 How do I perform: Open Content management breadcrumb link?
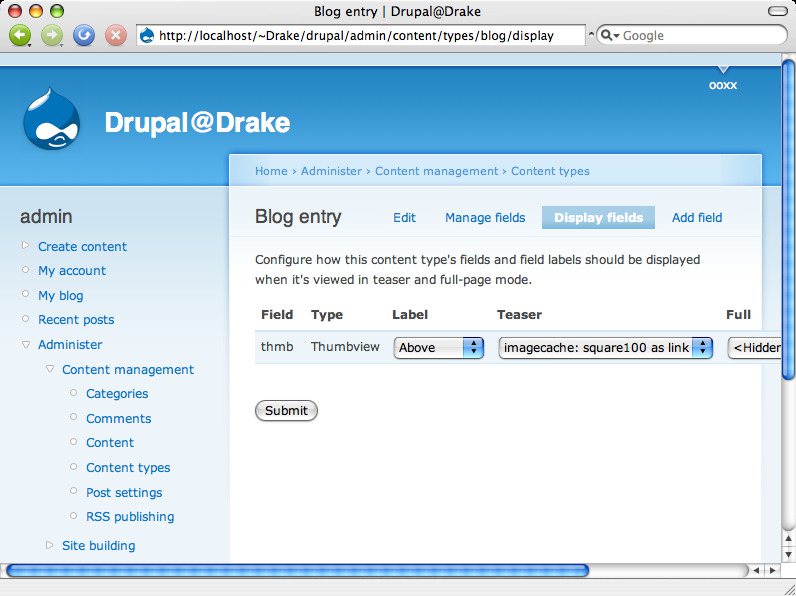pyautogui.click(x=437, y=171)
